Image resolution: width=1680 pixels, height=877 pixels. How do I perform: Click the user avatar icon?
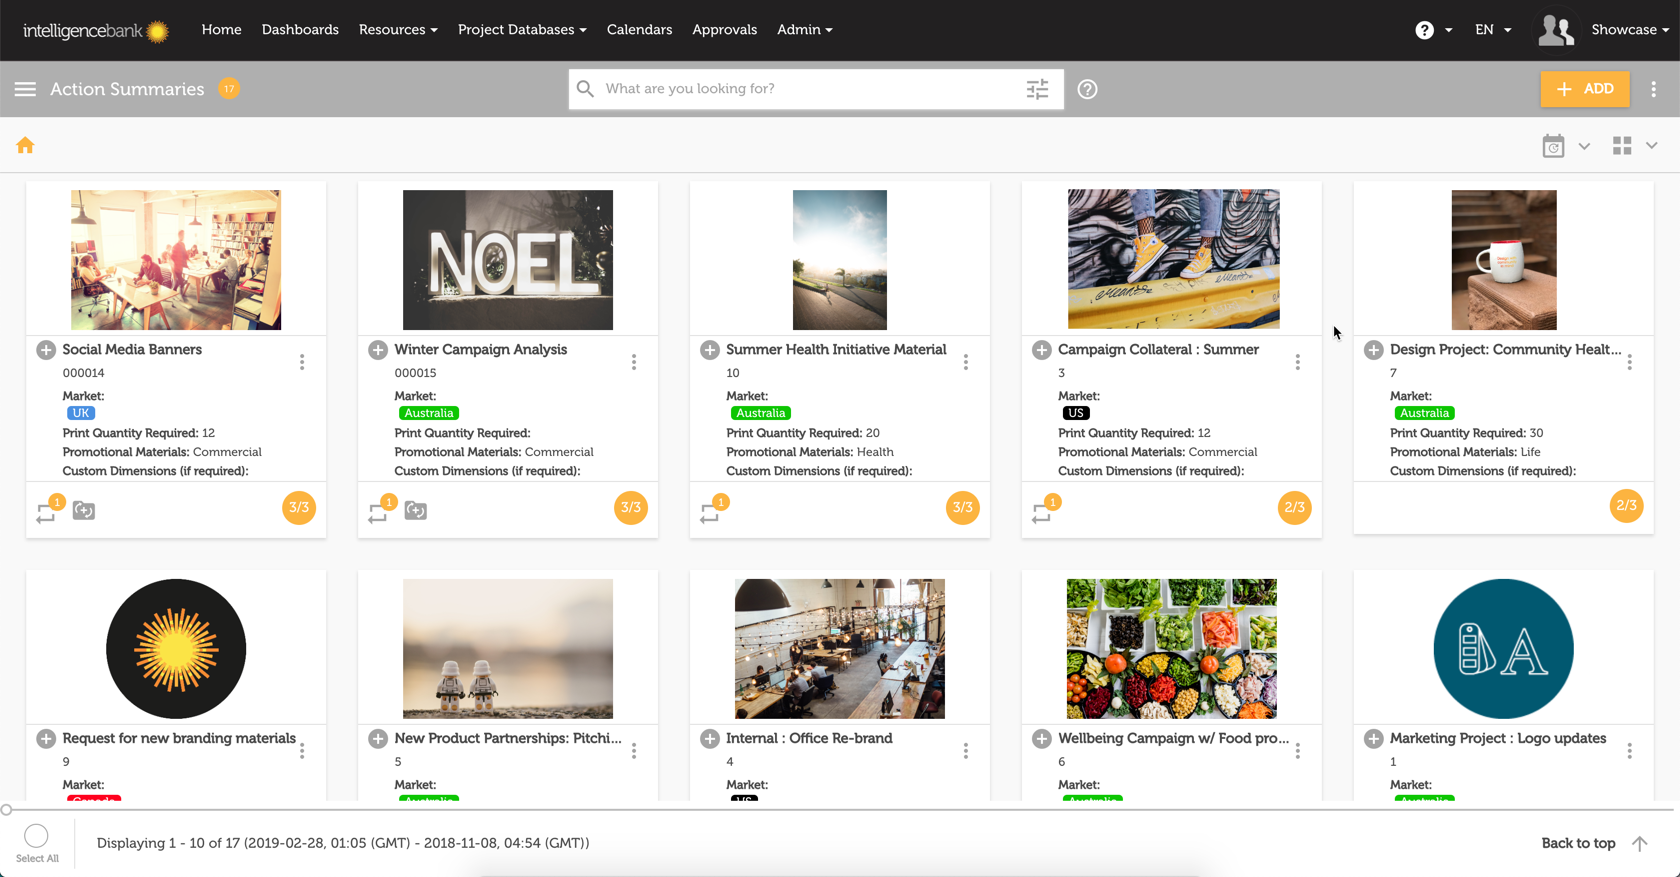(1556, 30)
